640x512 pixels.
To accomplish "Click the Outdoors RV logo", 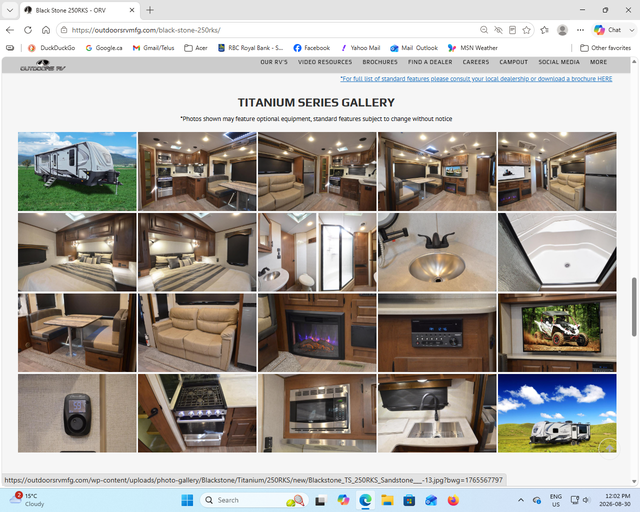I will (x=43, y=65).
